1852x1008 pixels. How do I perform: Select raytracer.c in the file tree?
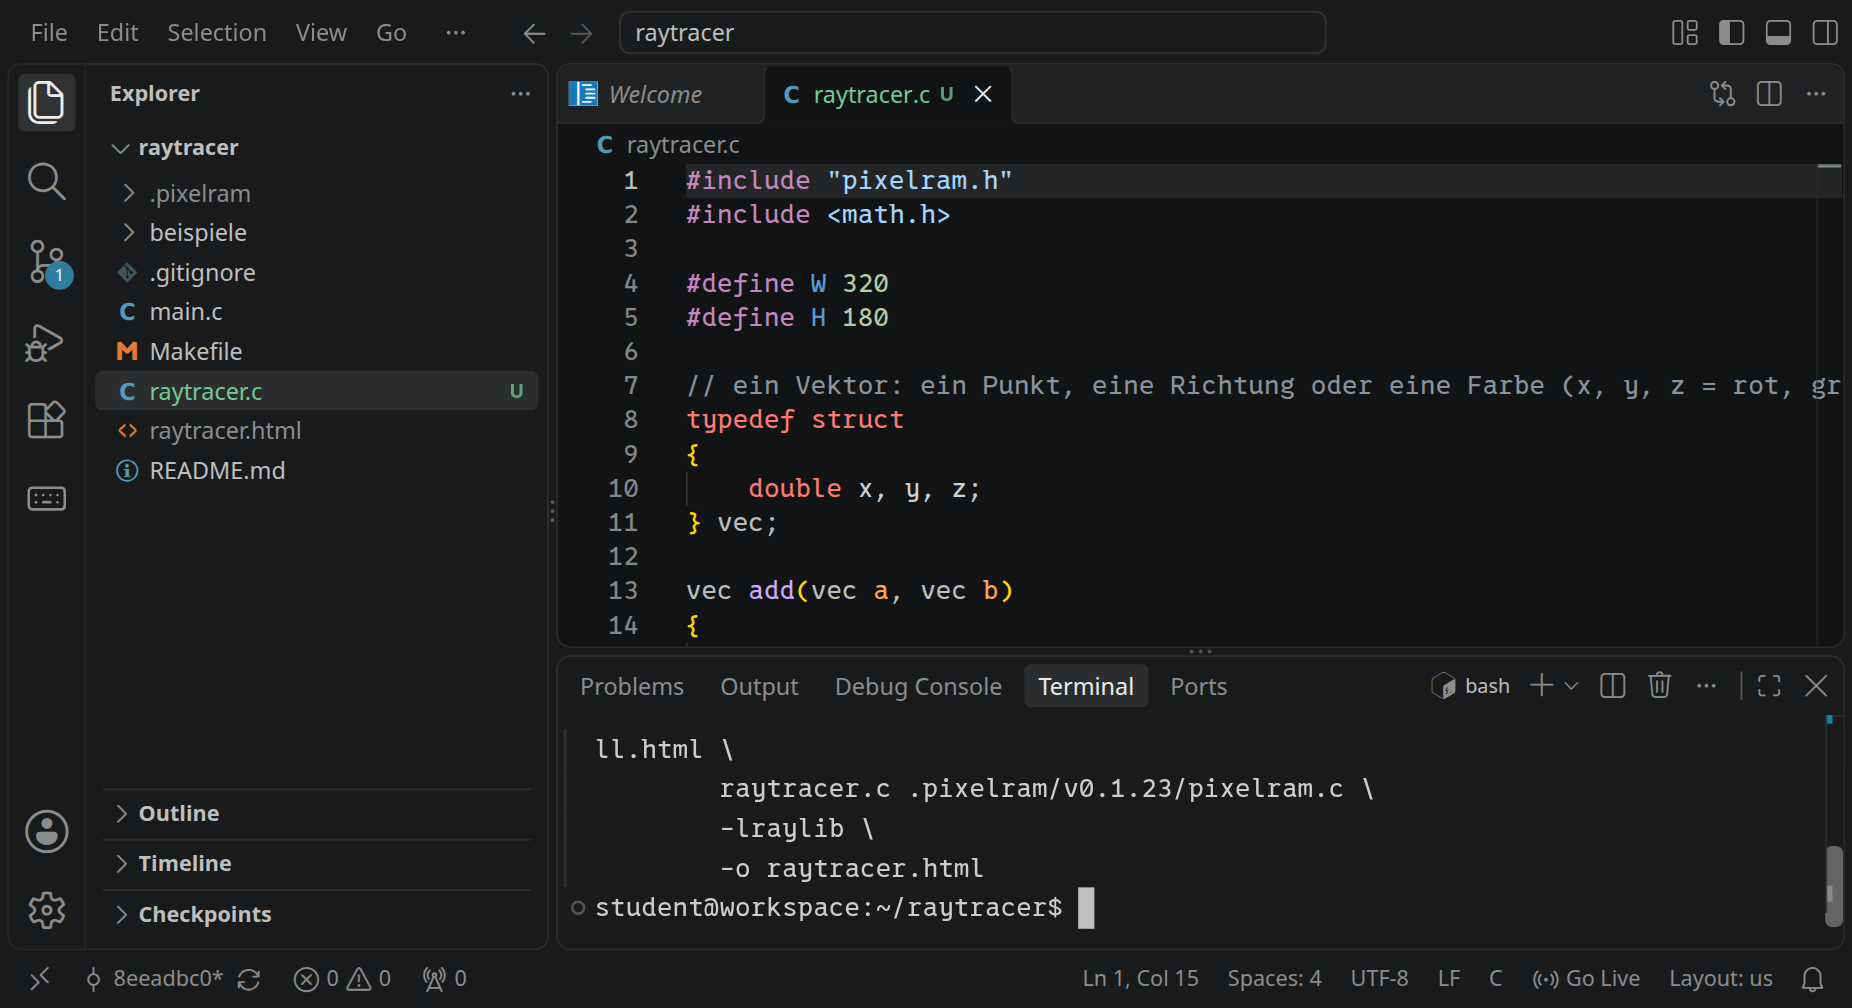(x=316, y=391)
